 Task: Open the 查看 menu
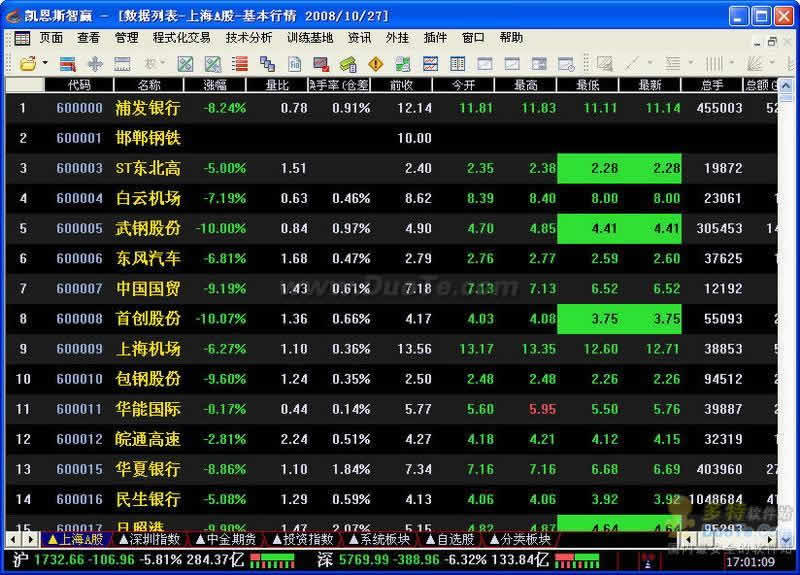point(89,38)
